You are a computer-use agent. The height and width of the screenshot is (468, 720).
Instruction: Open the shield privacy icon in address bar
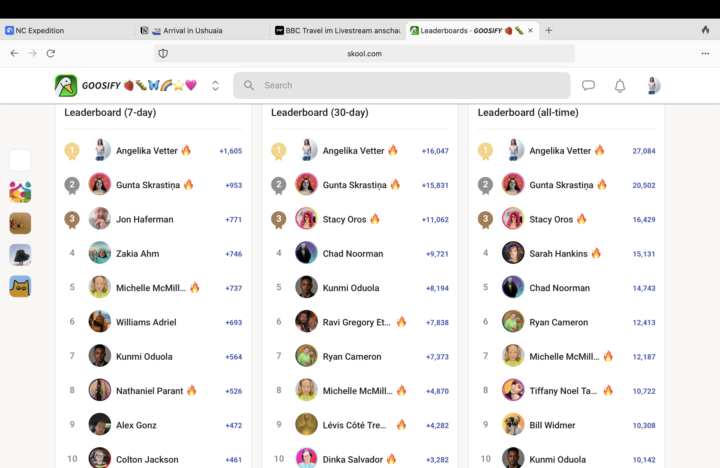pos(163,53)
